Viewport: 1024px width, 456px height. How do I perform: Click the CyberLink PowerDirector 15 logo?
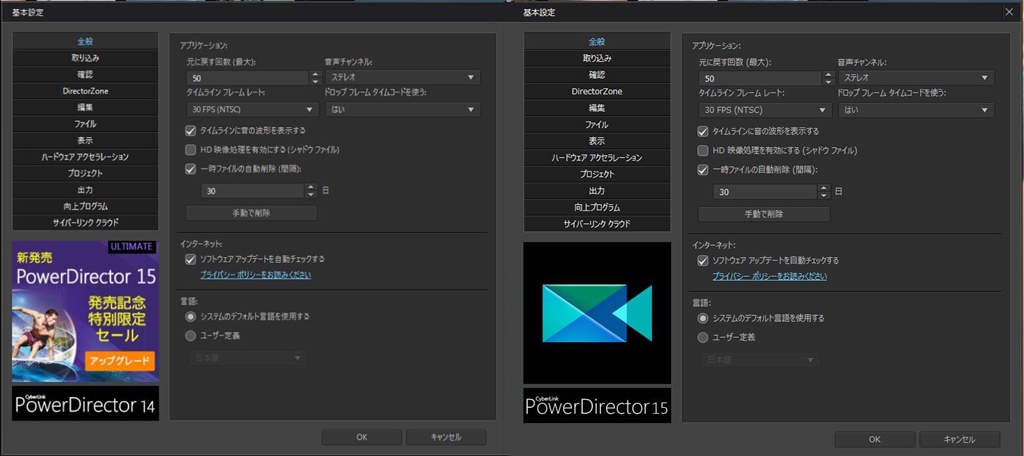(597, 406)
